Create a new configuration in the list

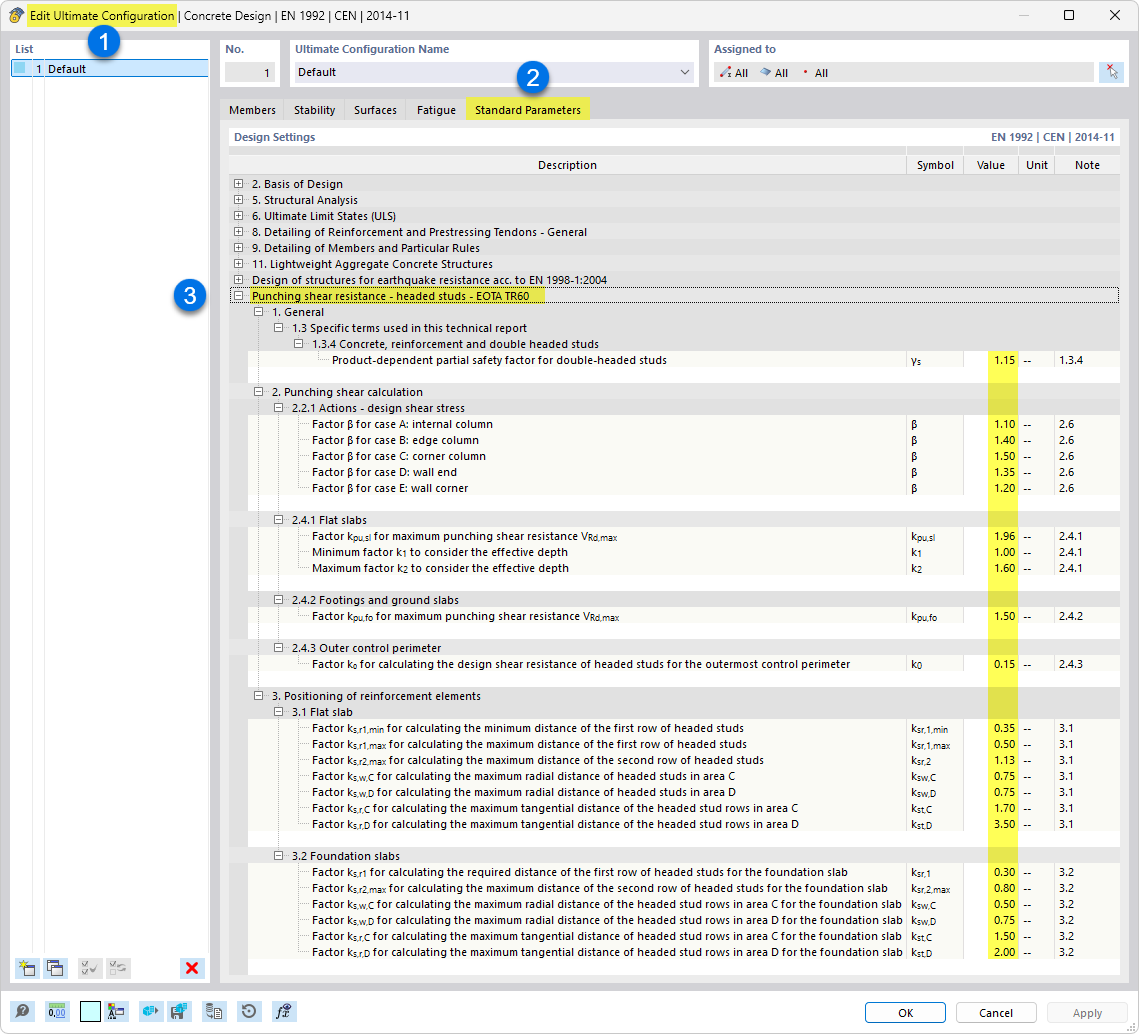pos(27,968)
